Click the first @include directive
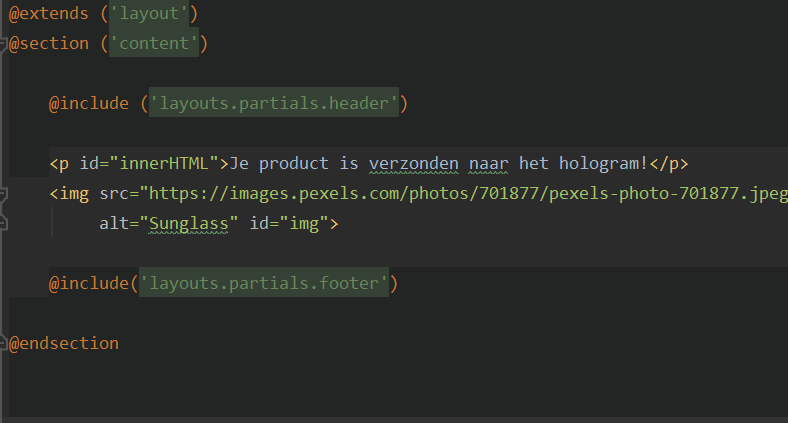This screenshot has height=423, width=788. pyautogui.click(x=89, y=103)
